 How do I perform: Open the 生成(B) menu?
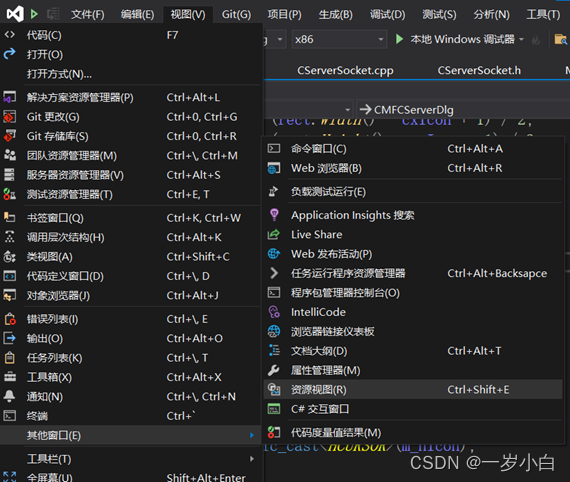click(x=335, y=15)
